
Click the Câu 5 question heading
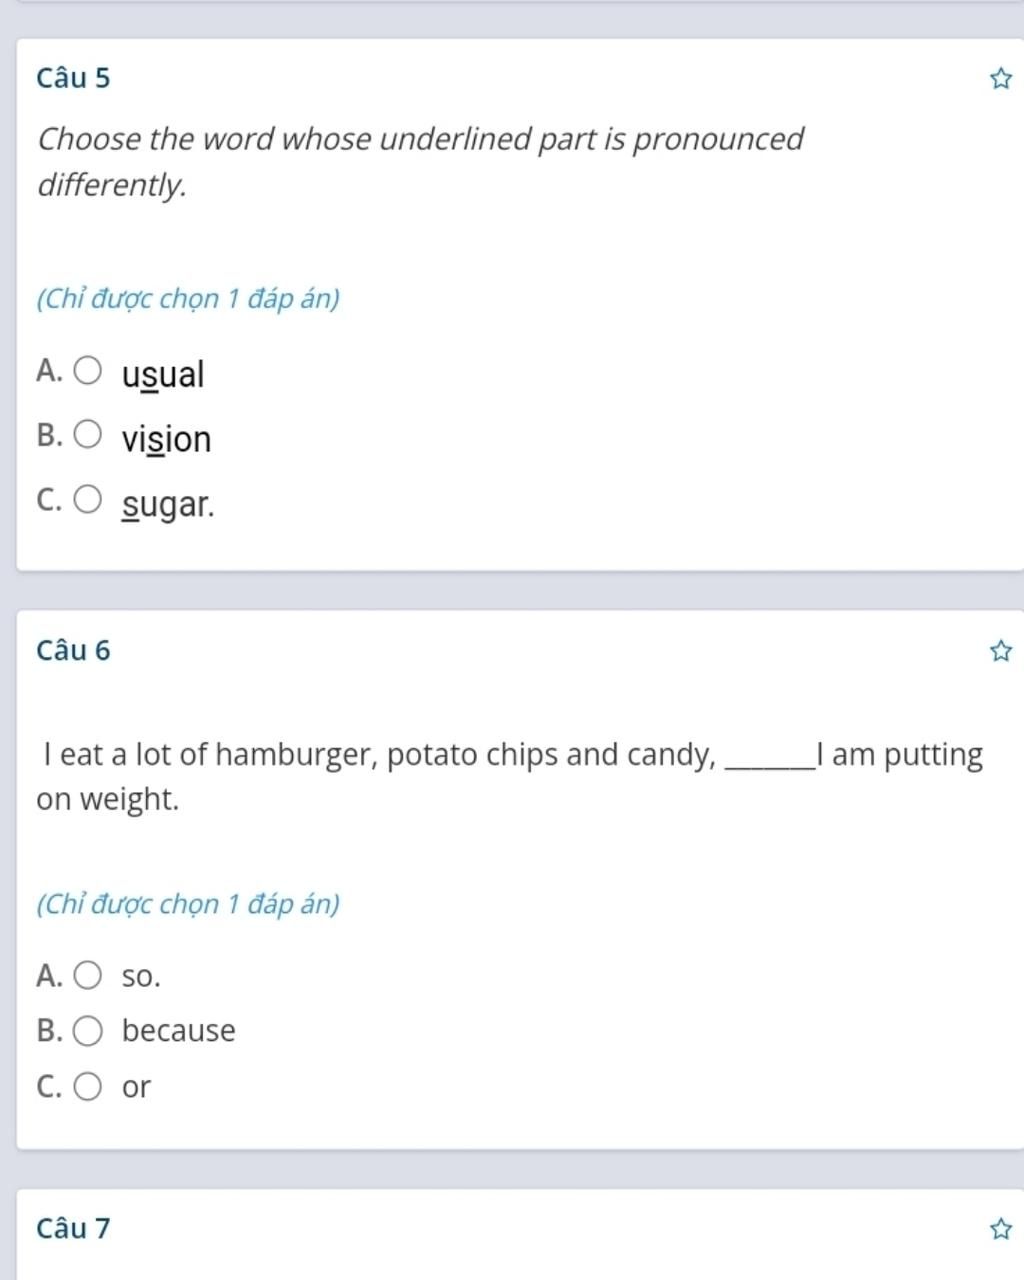click(x=73, y=78)
